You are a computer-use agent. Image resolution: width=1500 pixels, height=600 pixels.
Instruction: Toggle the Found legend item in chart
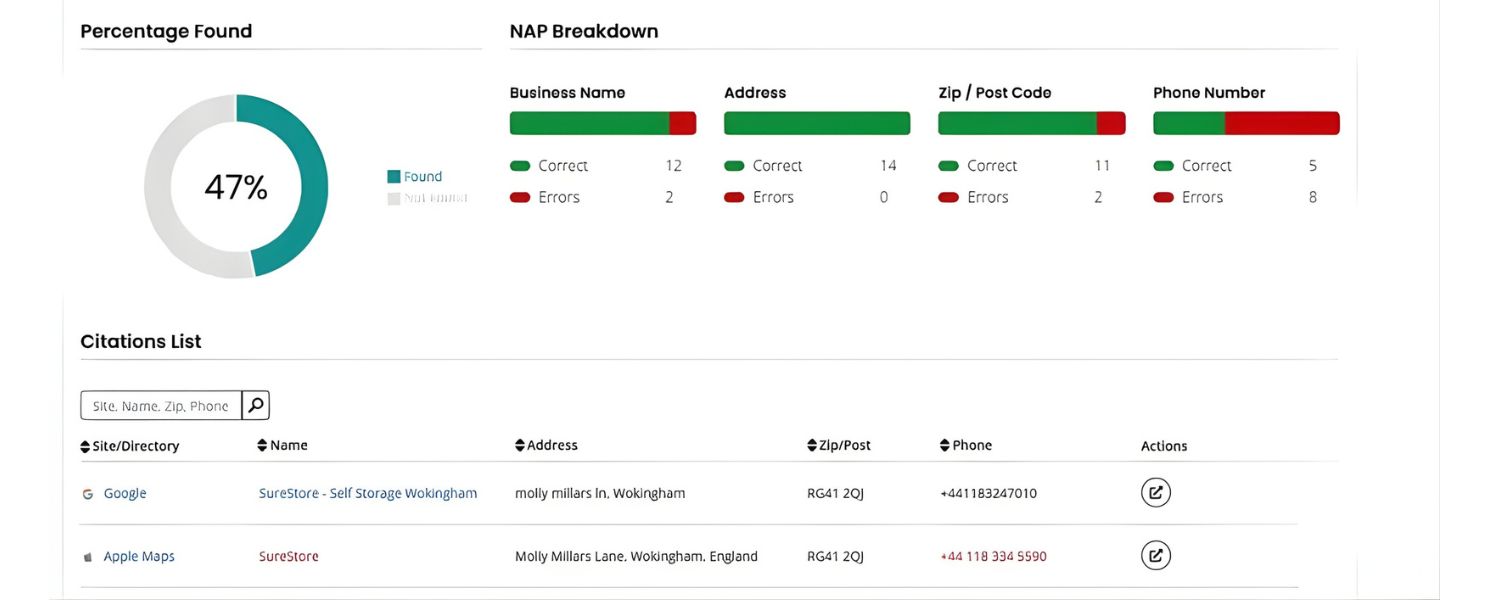[414, 177]
